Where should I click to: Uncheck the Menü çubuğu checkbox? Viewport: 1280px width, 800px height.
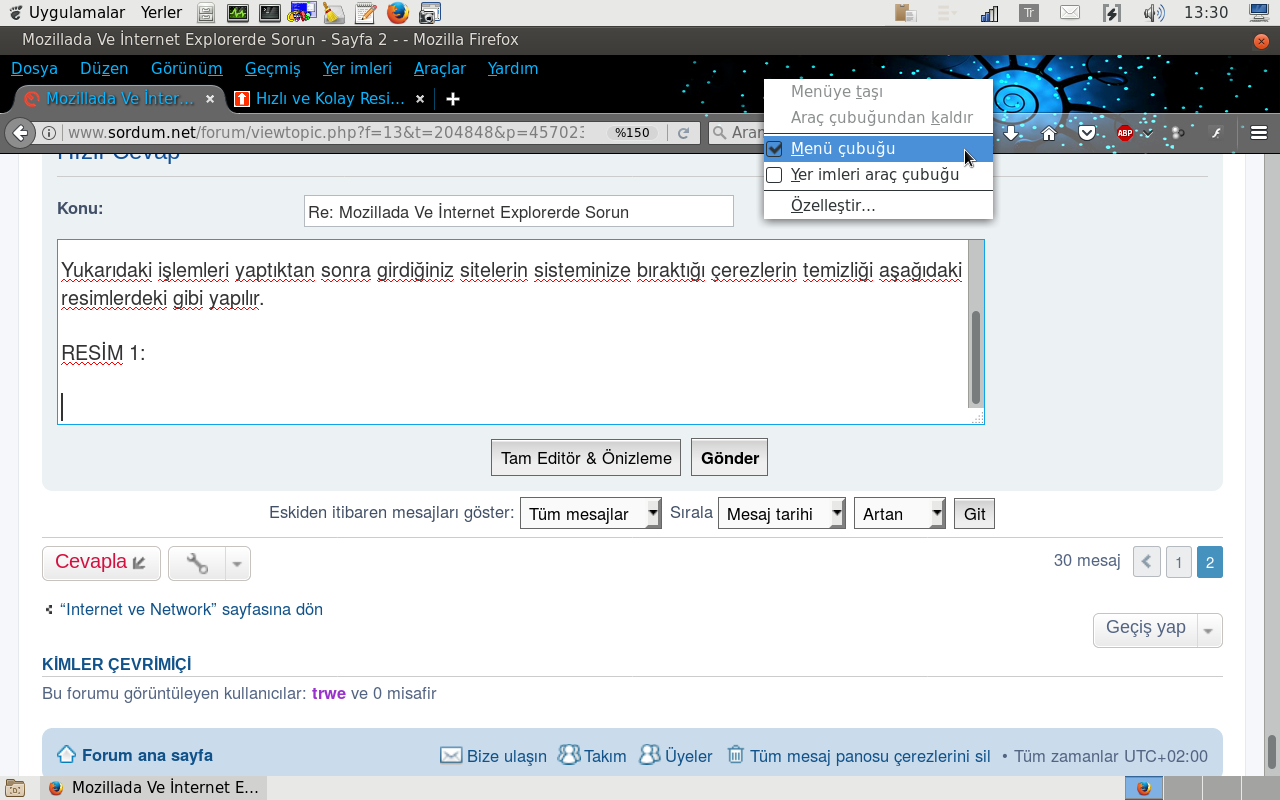tap(774, 149)
